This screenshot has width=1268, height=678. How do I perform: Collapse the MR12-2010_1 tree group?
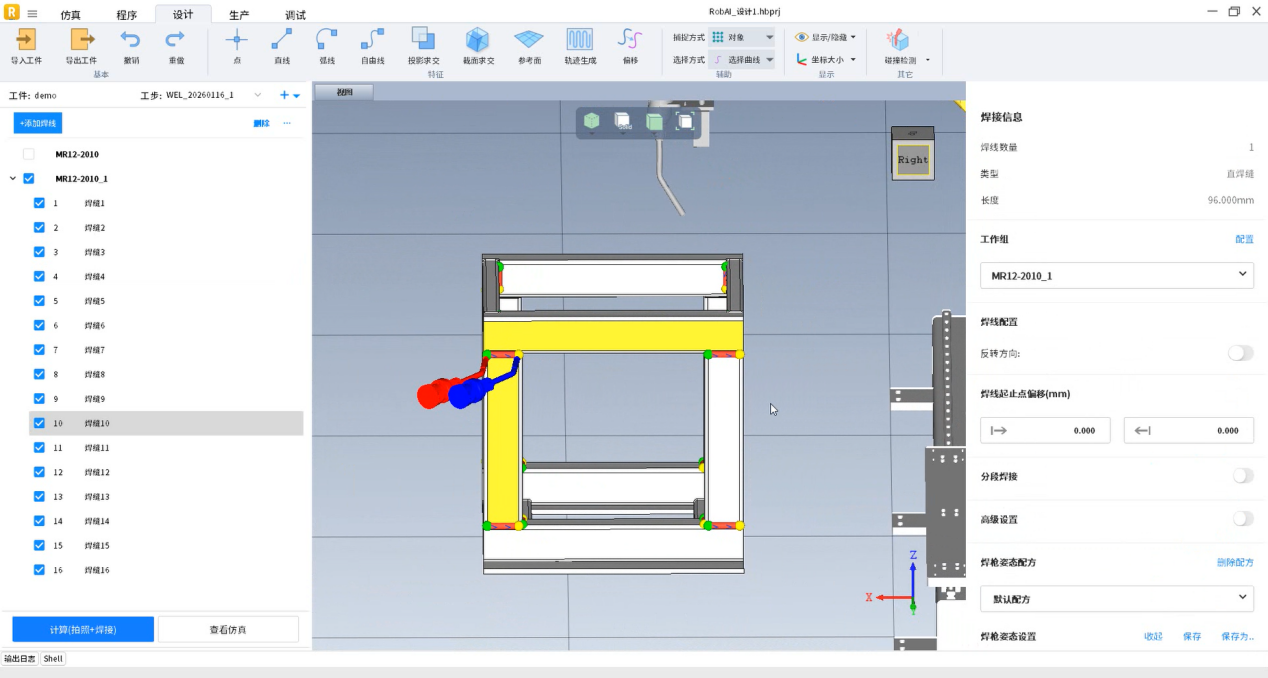(x=12, y=179)
